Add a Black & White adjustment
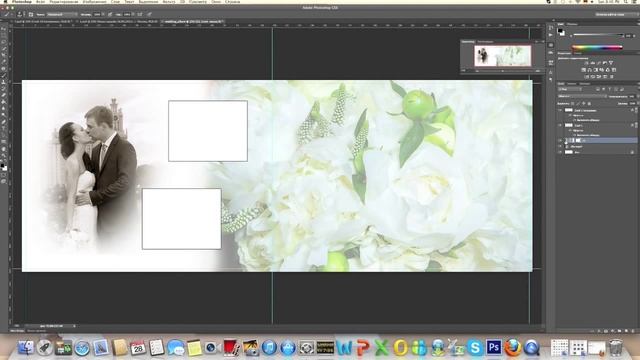Viewport: 640px width, 360px height. pyautogui.click(x=596, y=70)
